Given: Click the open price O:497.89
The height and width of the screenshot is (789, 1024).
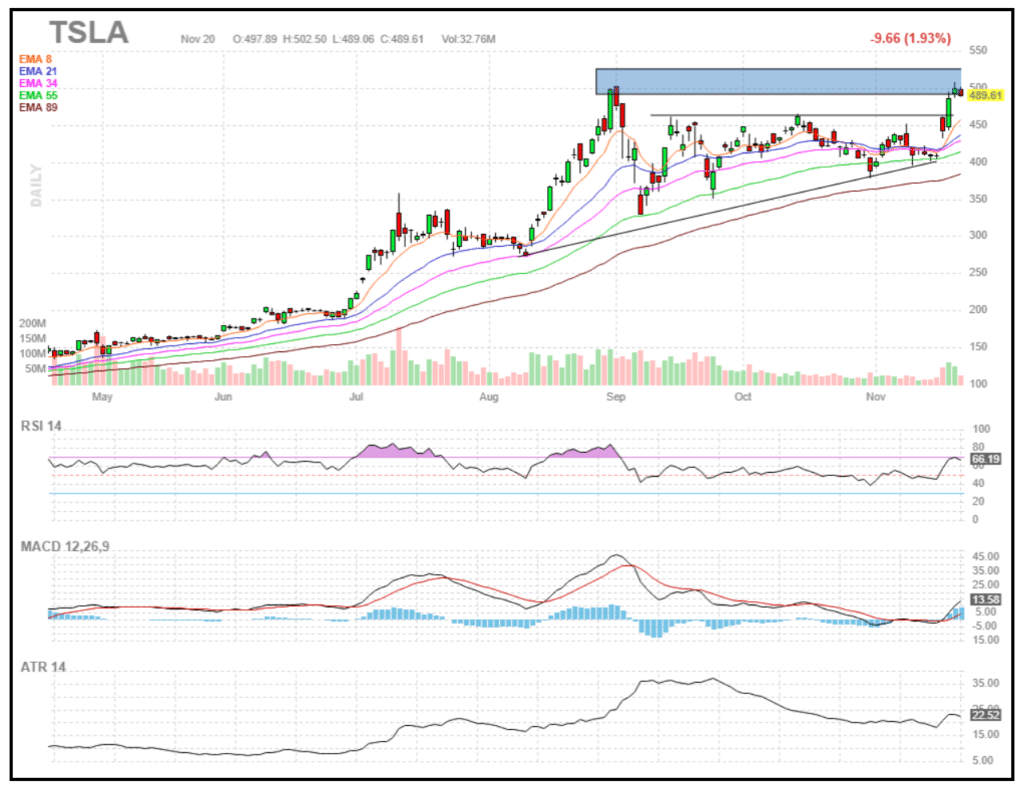Looking at the screenshot, I should click(255, 39).
